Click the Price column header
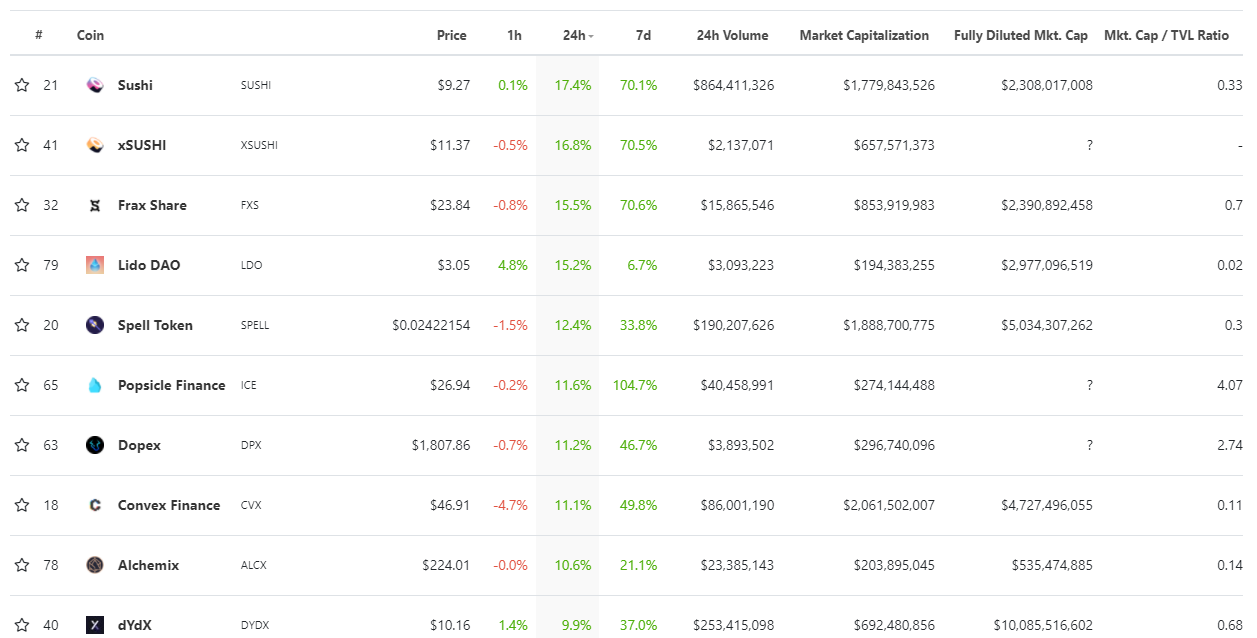1257x638 pixels. pyautogui.click(x=451, y=35)
